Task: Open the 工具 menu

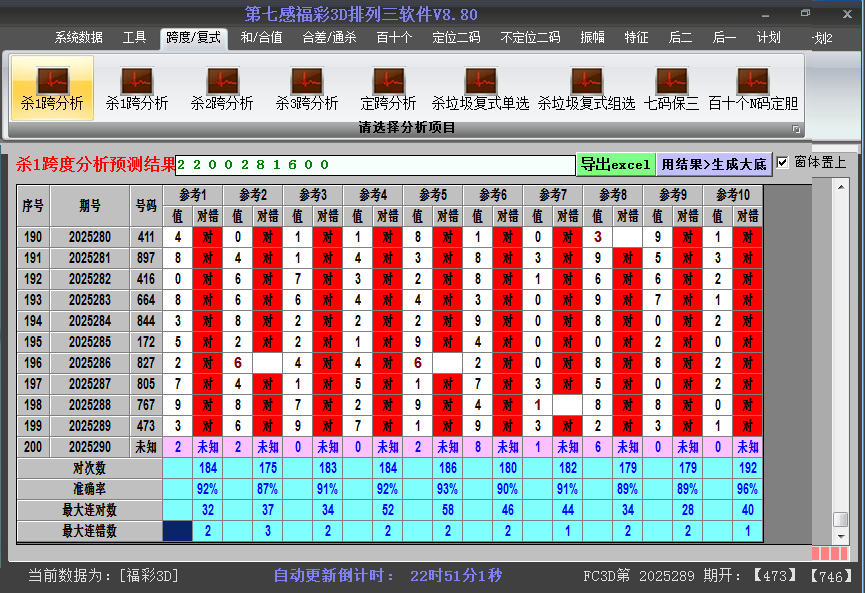Action: point(134,37)
